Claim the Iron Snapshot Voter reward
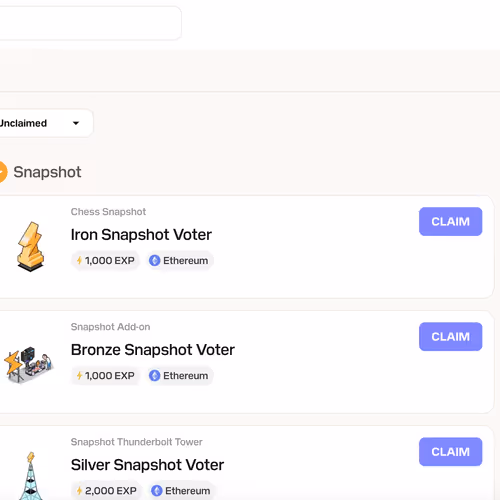The image size is (500, 500). coord(450,222)
